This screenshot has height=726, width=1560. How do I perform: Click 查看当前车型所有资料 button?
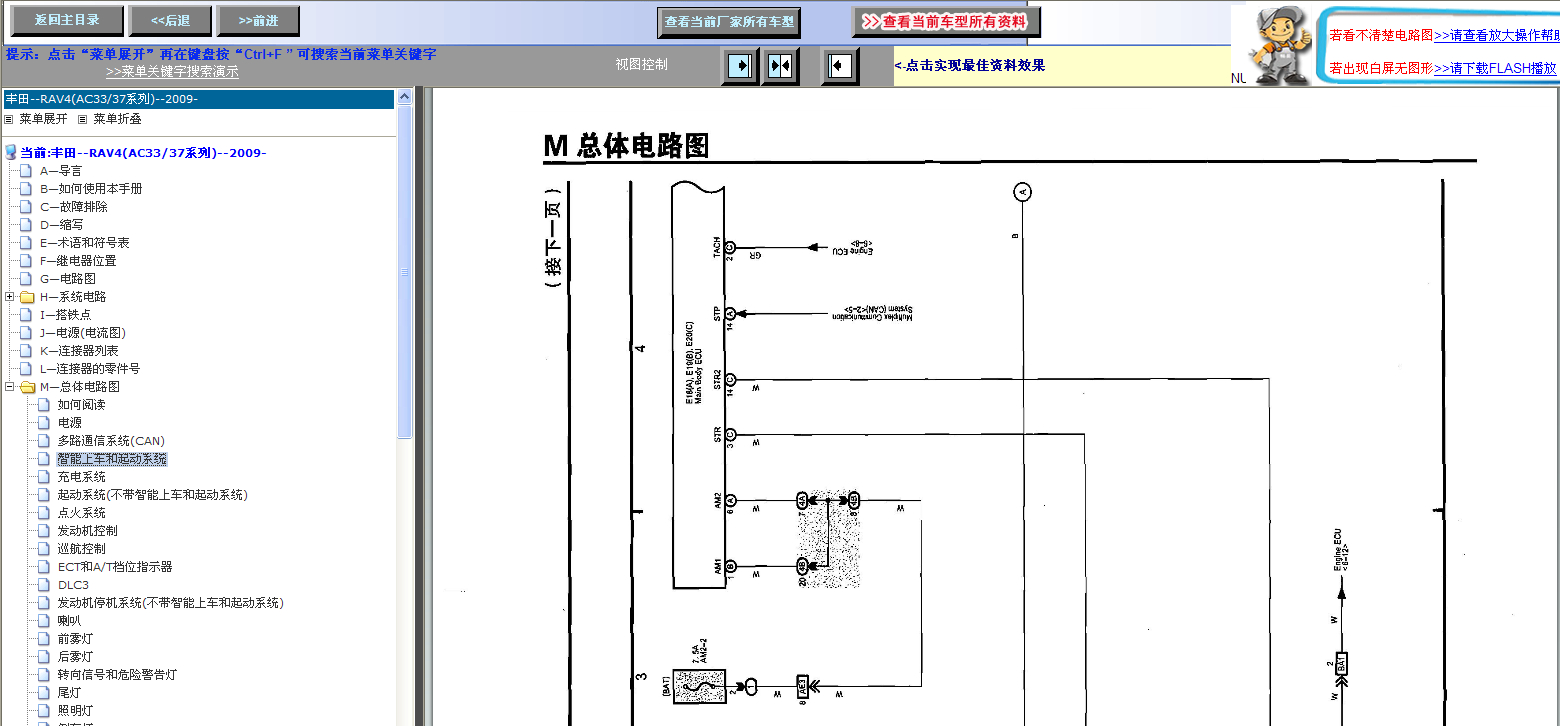click(946, 21)
